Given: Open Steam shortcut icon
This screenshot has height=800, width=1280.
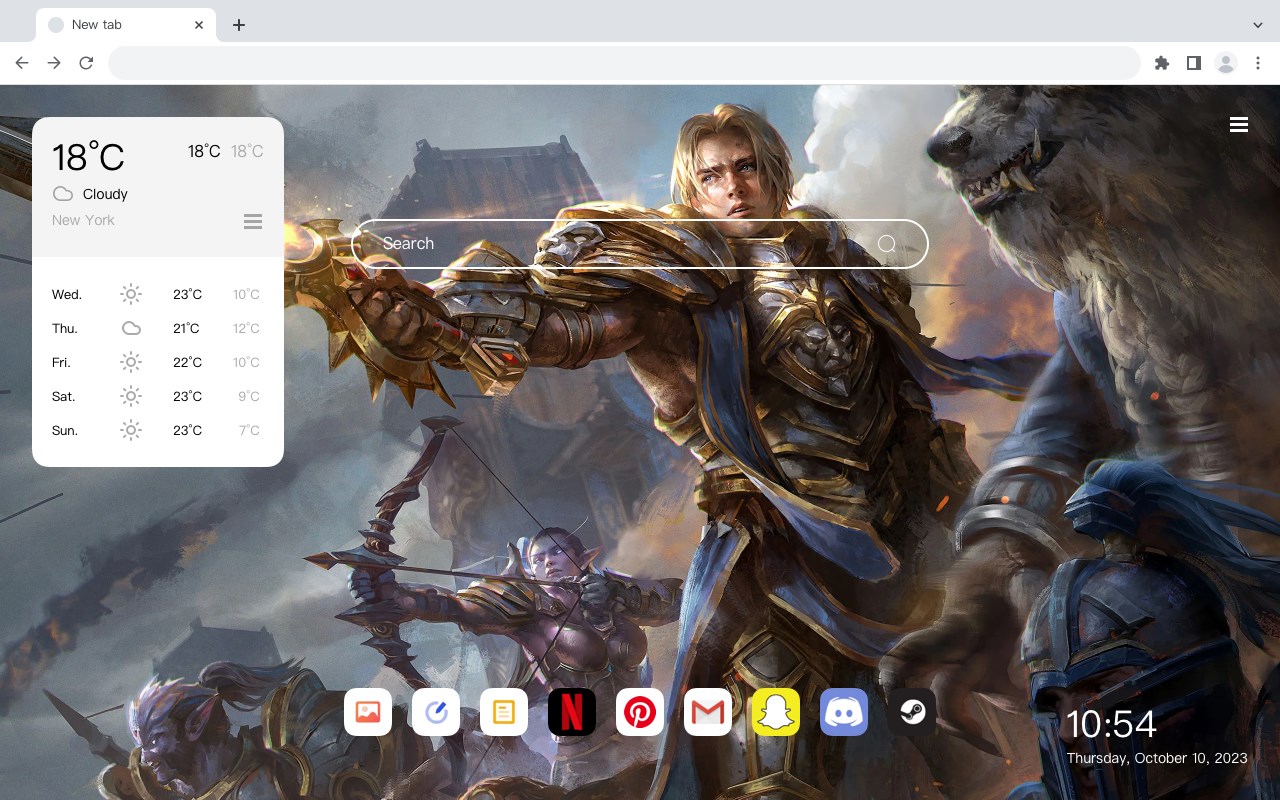Looking at the screenshot, I should pos(912,712).
